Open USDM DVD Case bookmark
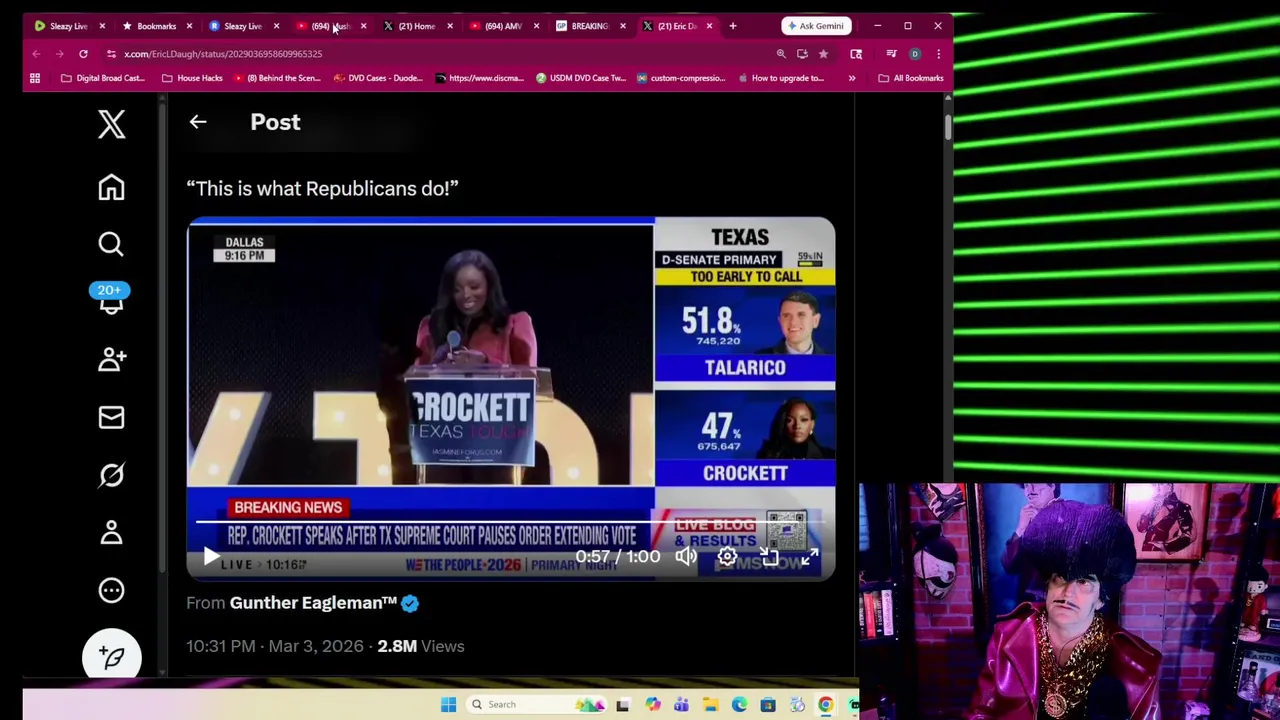The height and width of the screenshot is (720, 1280). (580, 78)
